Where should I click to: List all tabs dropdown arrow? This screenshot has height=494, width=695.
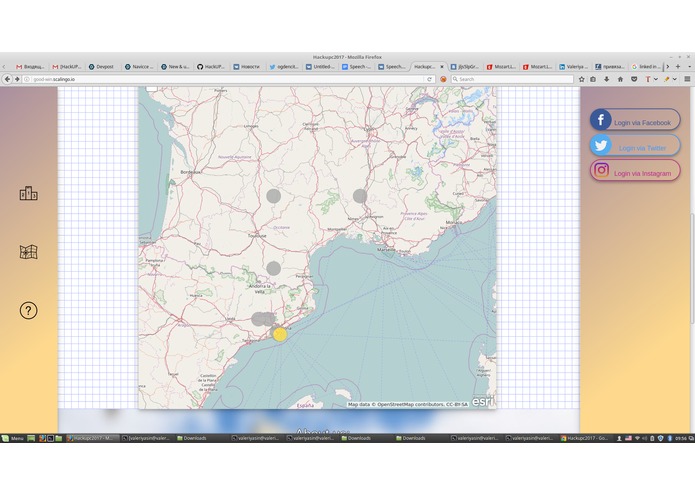tap(690, 66)
